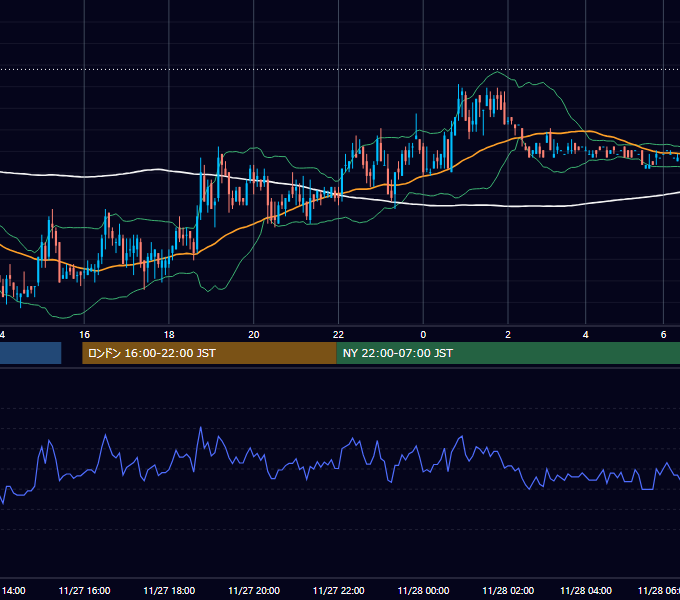Click the 0 hour label on upper axis
The height and width of the screenshot is (600, 680).
(423, 334)
